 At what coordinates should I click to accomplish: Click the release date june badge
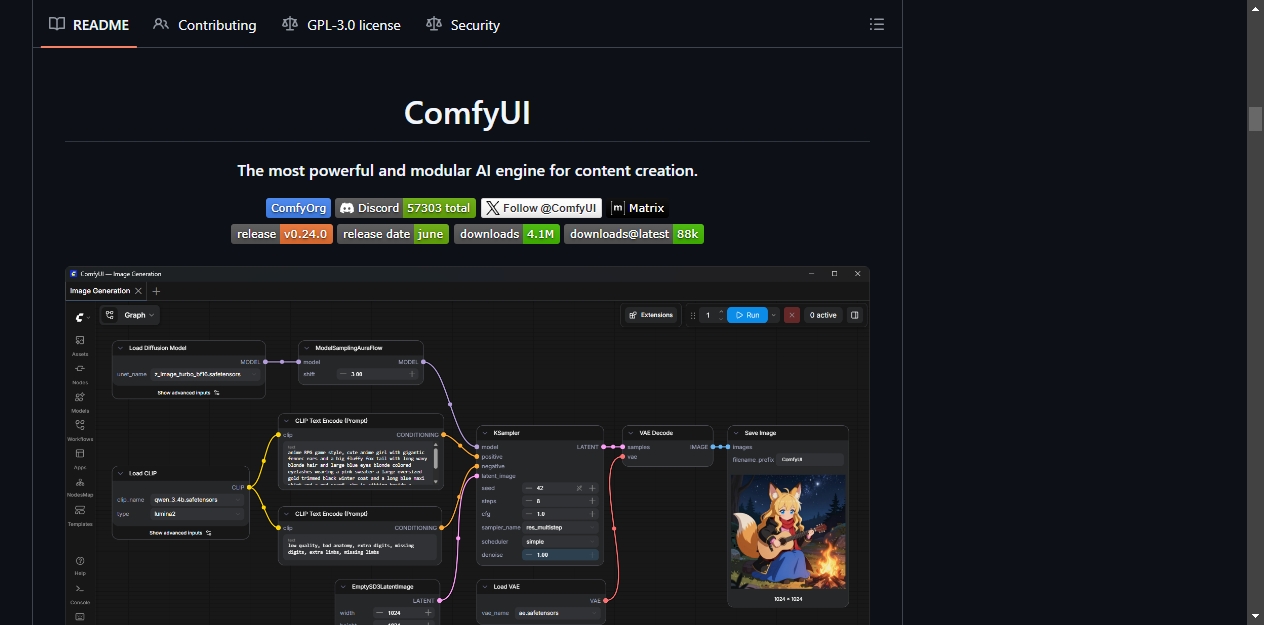point(393,234)
